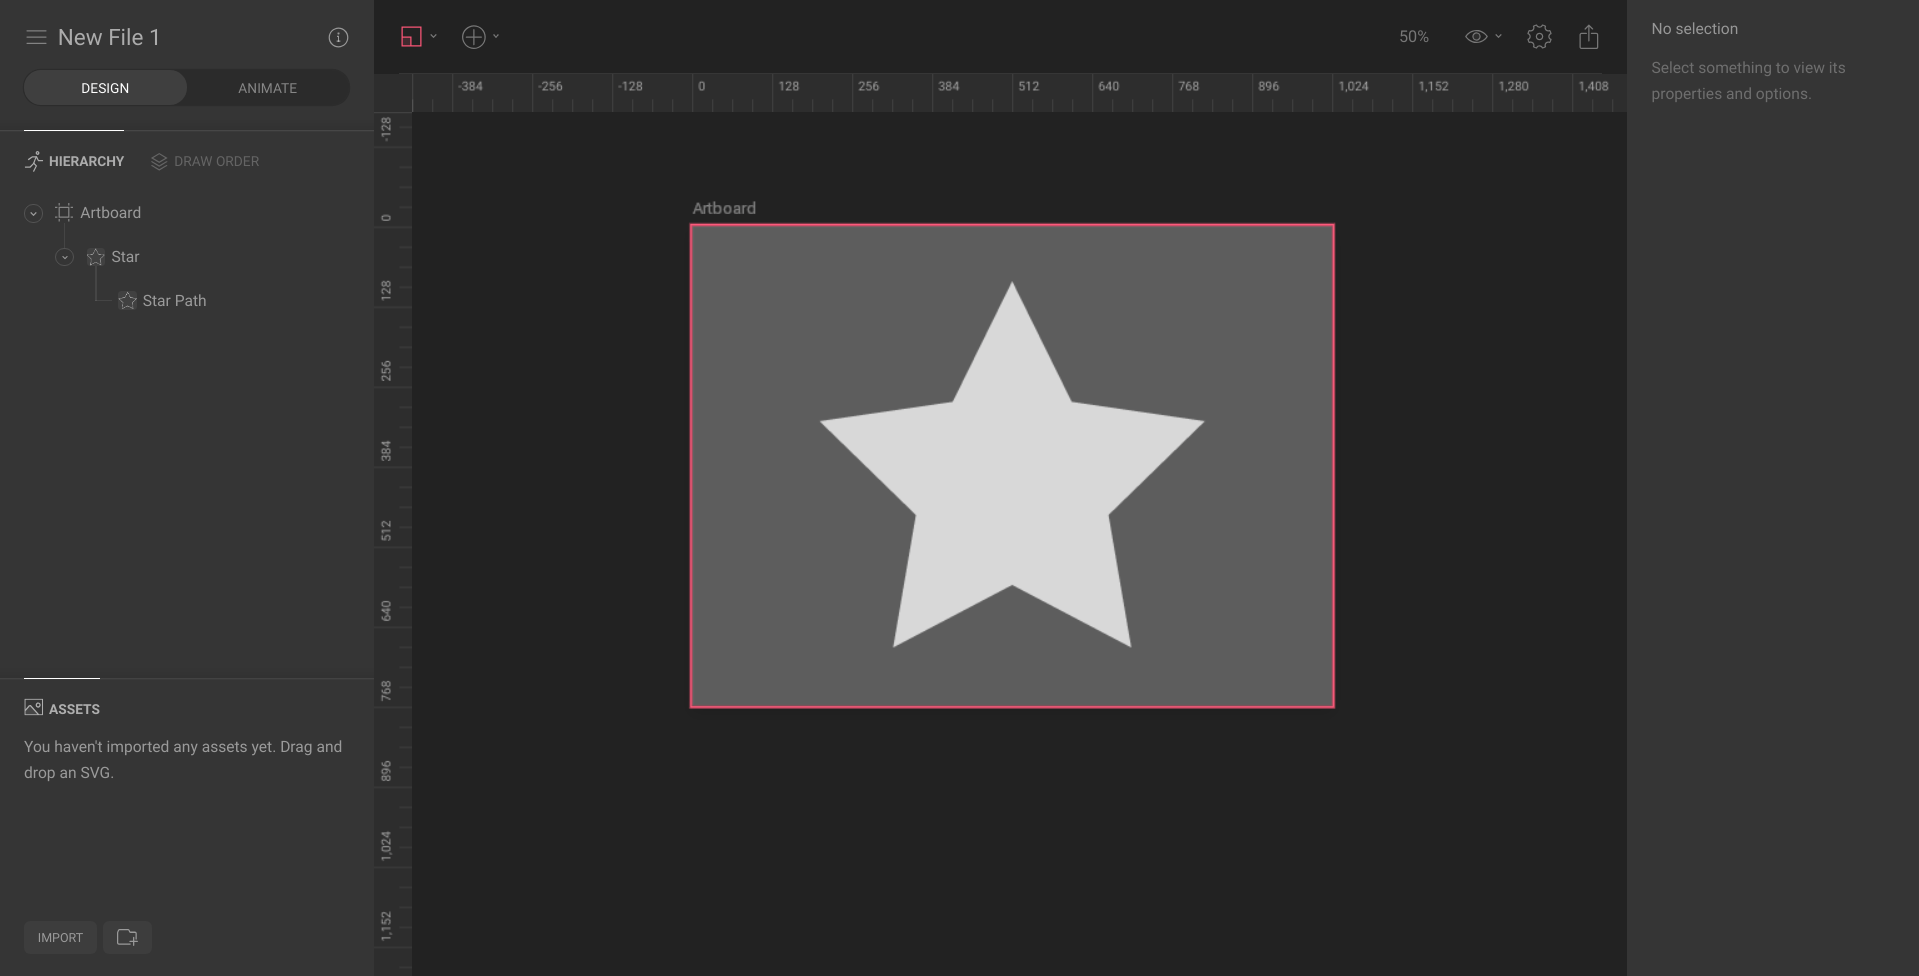Image resolution: width=1919 pixels, height=976 pixels.
Task: Select the Artboard tool in the toolbar
Action: 411,36
